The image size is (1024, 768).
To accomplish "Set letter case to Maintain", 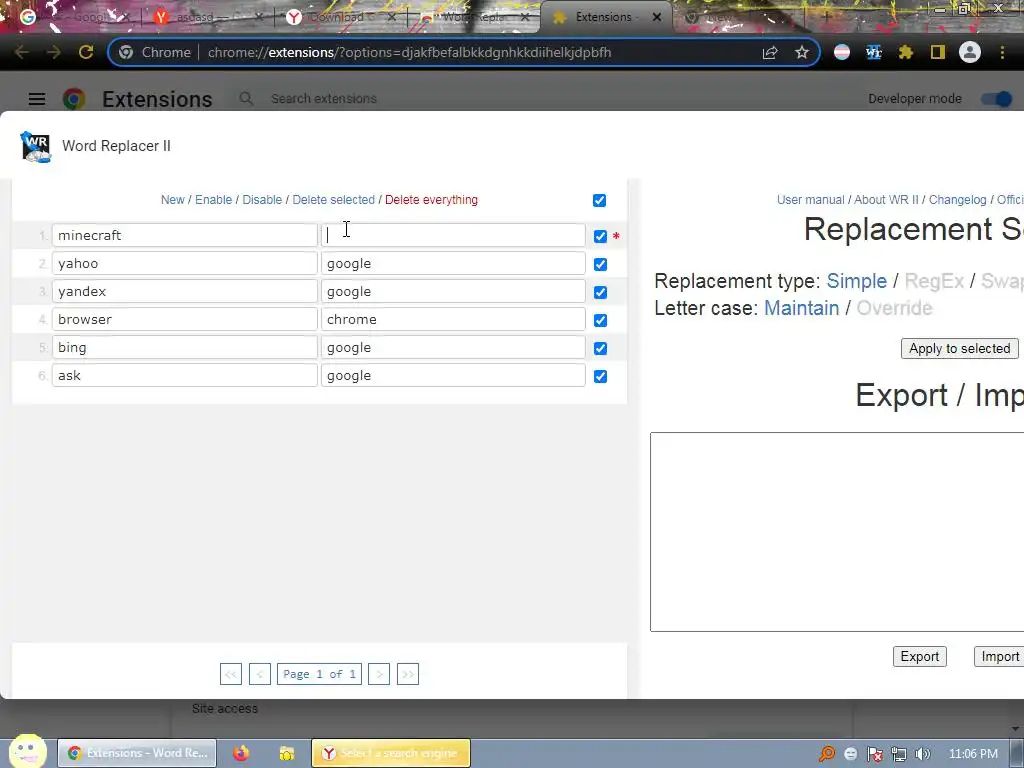I will [x=801, y=308].
